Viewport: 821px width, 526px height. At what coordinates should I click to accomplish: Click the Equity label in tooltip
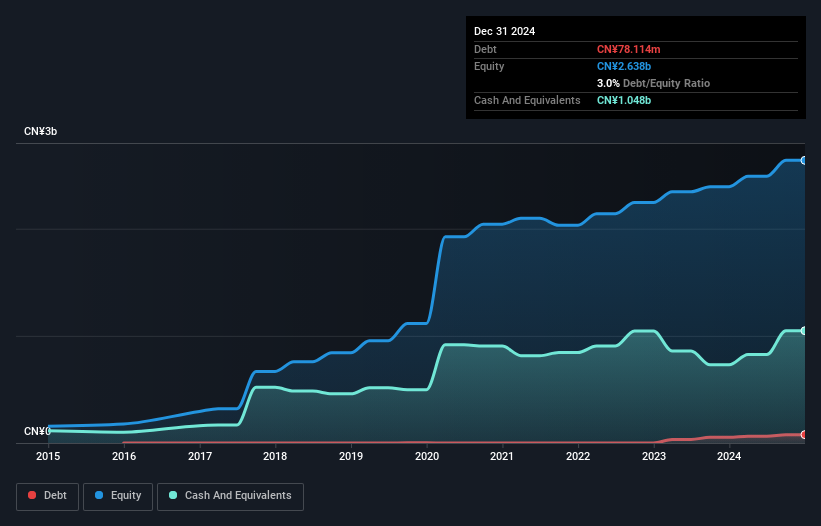point(489,66)
